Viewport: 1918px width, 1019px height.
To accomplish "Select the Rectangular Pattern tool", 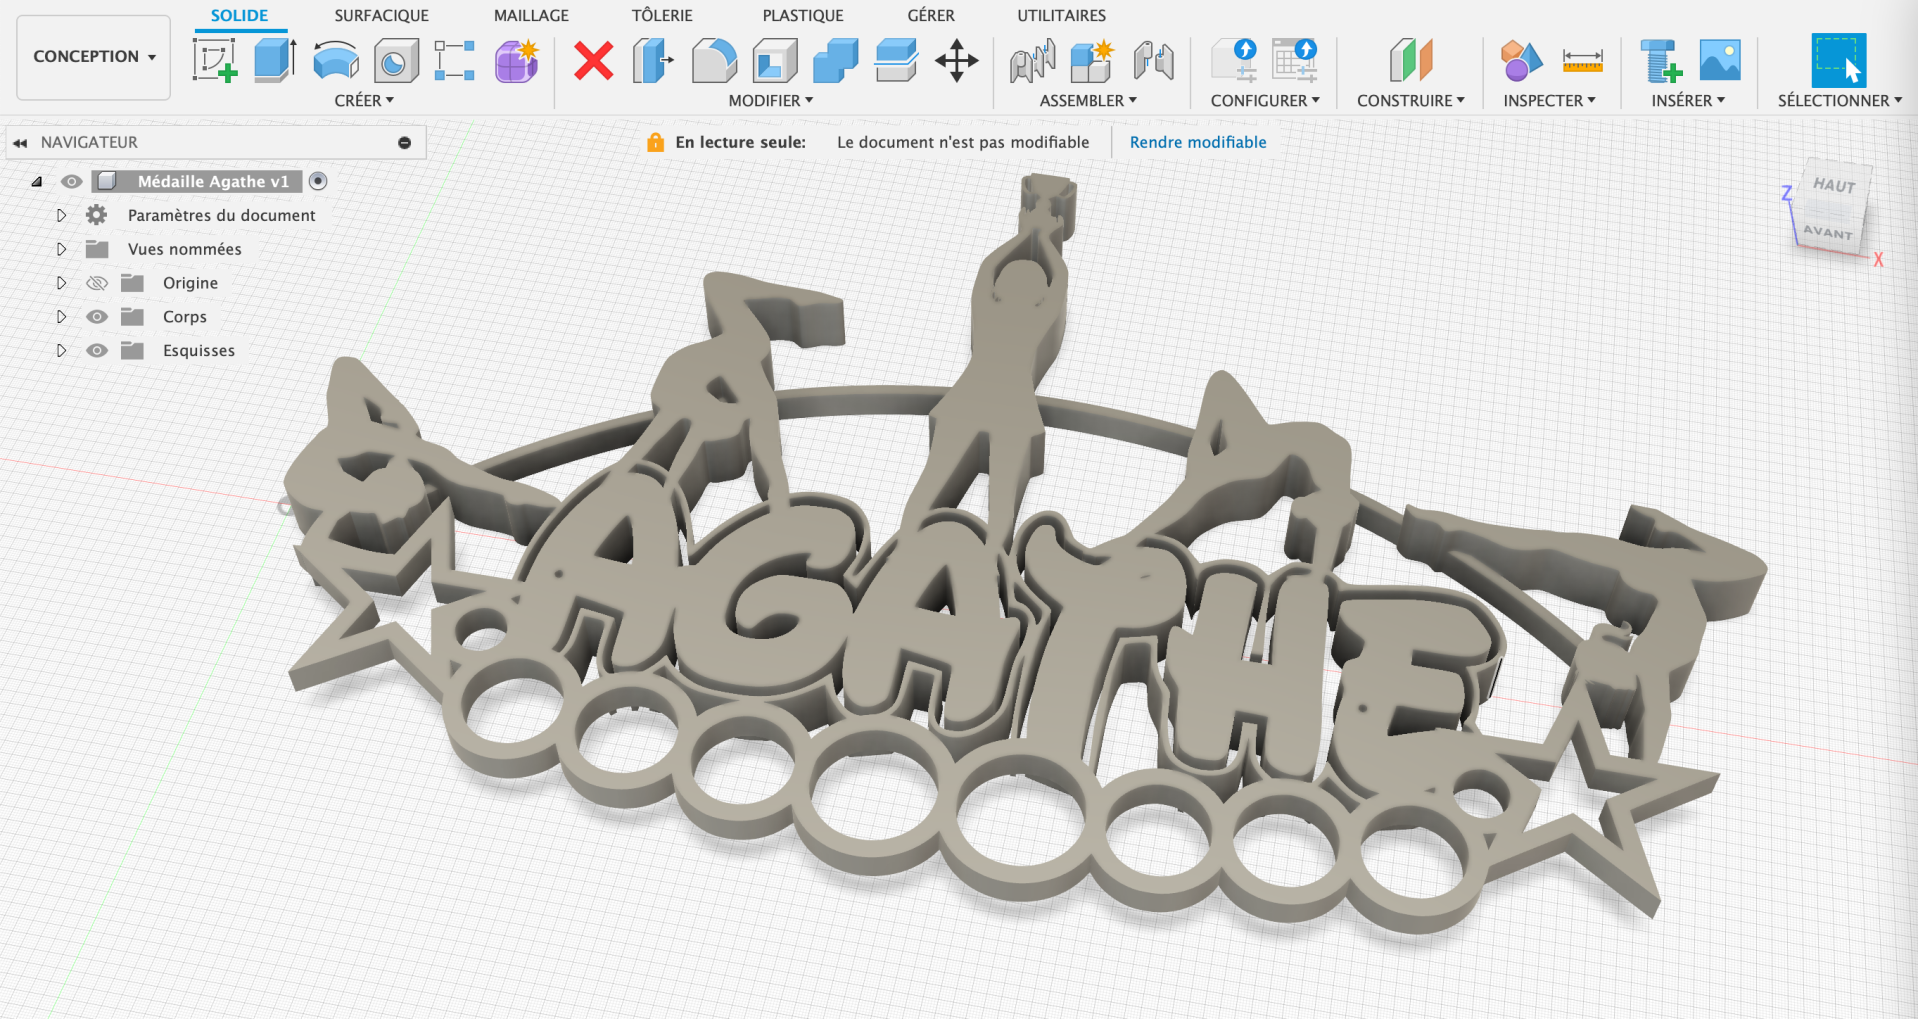I will 455,60.
